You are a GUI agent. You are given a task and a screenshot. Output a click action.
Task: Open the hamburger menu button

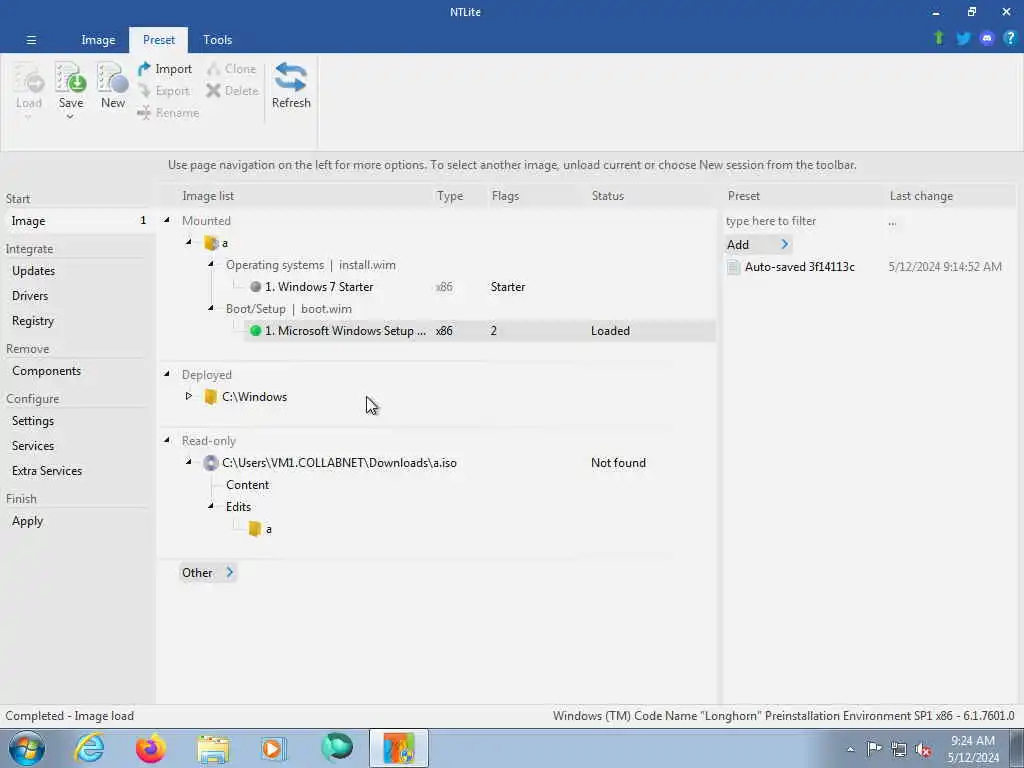pyautogui.click(x=31, y=40)
